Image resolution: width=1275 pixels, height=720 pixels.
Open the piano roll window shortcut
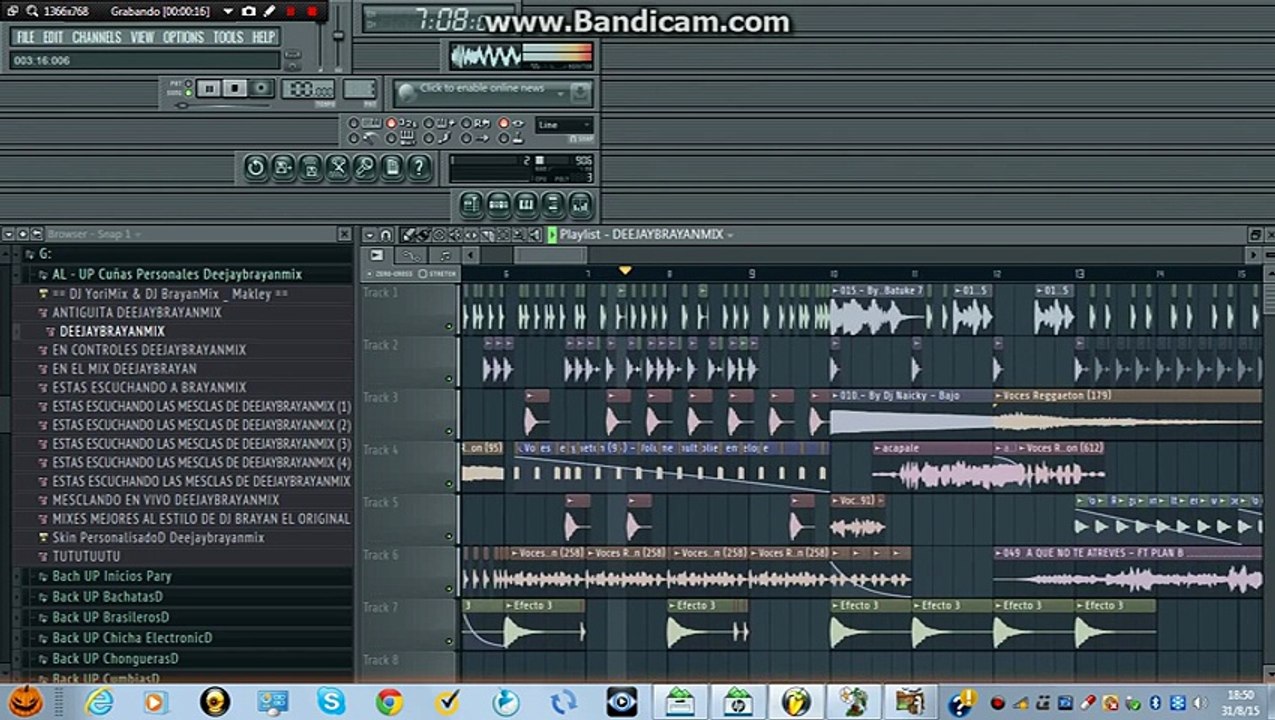point(525,205)
